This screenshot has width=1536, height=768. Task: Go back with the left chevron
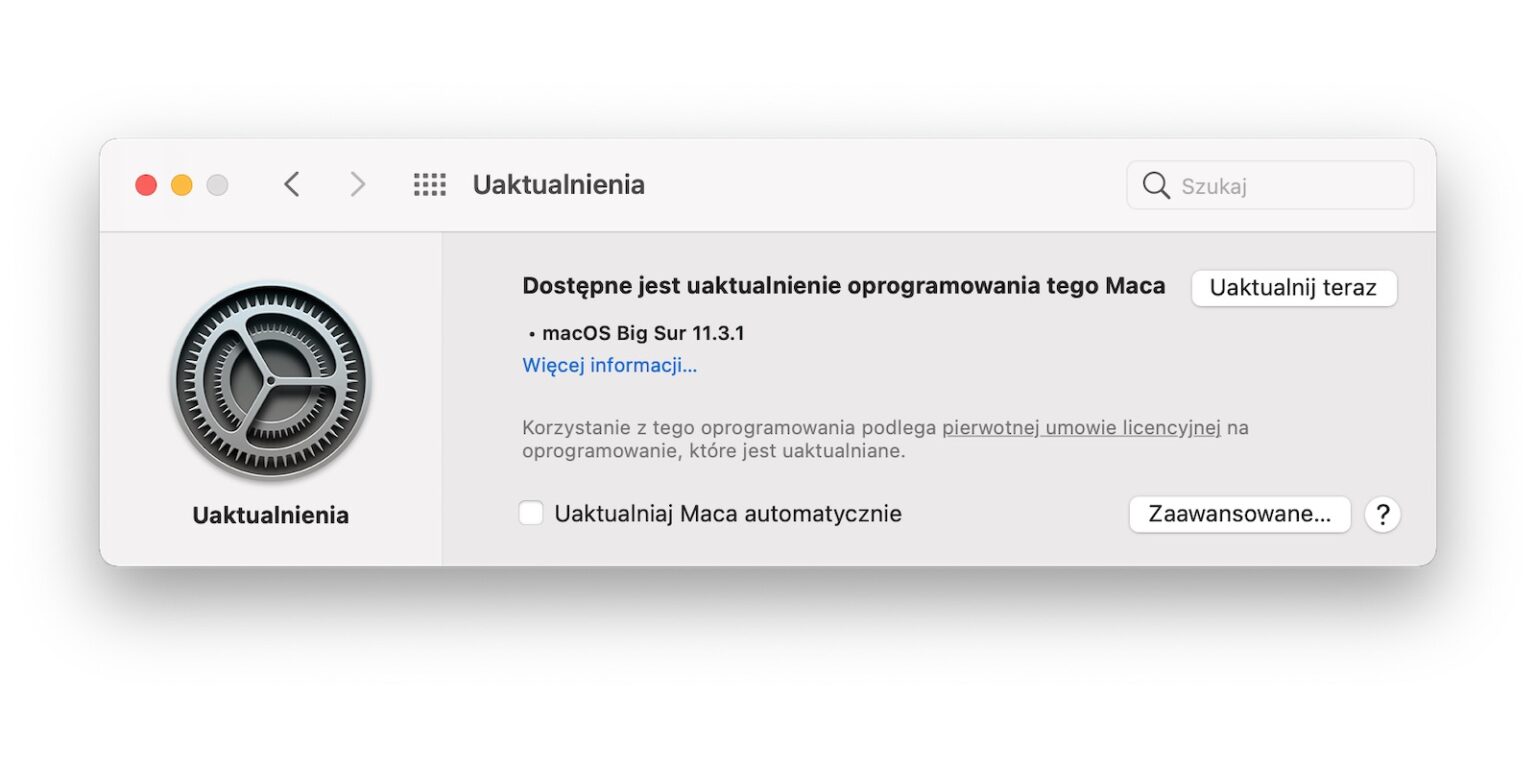(x=292, y=185)
